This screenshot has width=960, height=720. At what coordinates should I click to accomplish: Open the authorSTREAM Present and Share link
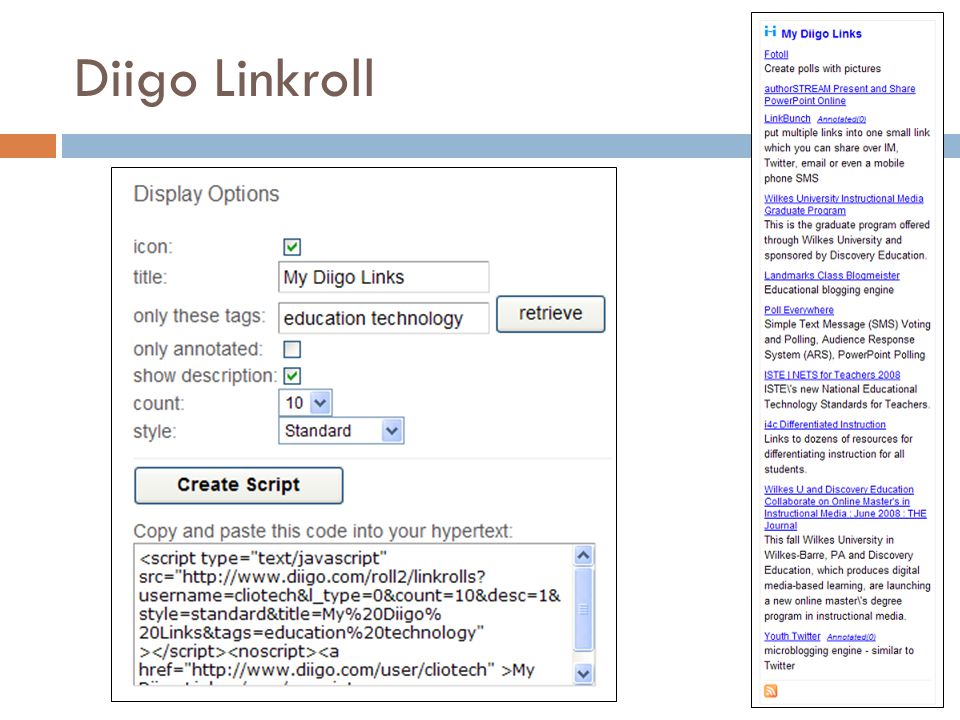(x=839, y=94)
